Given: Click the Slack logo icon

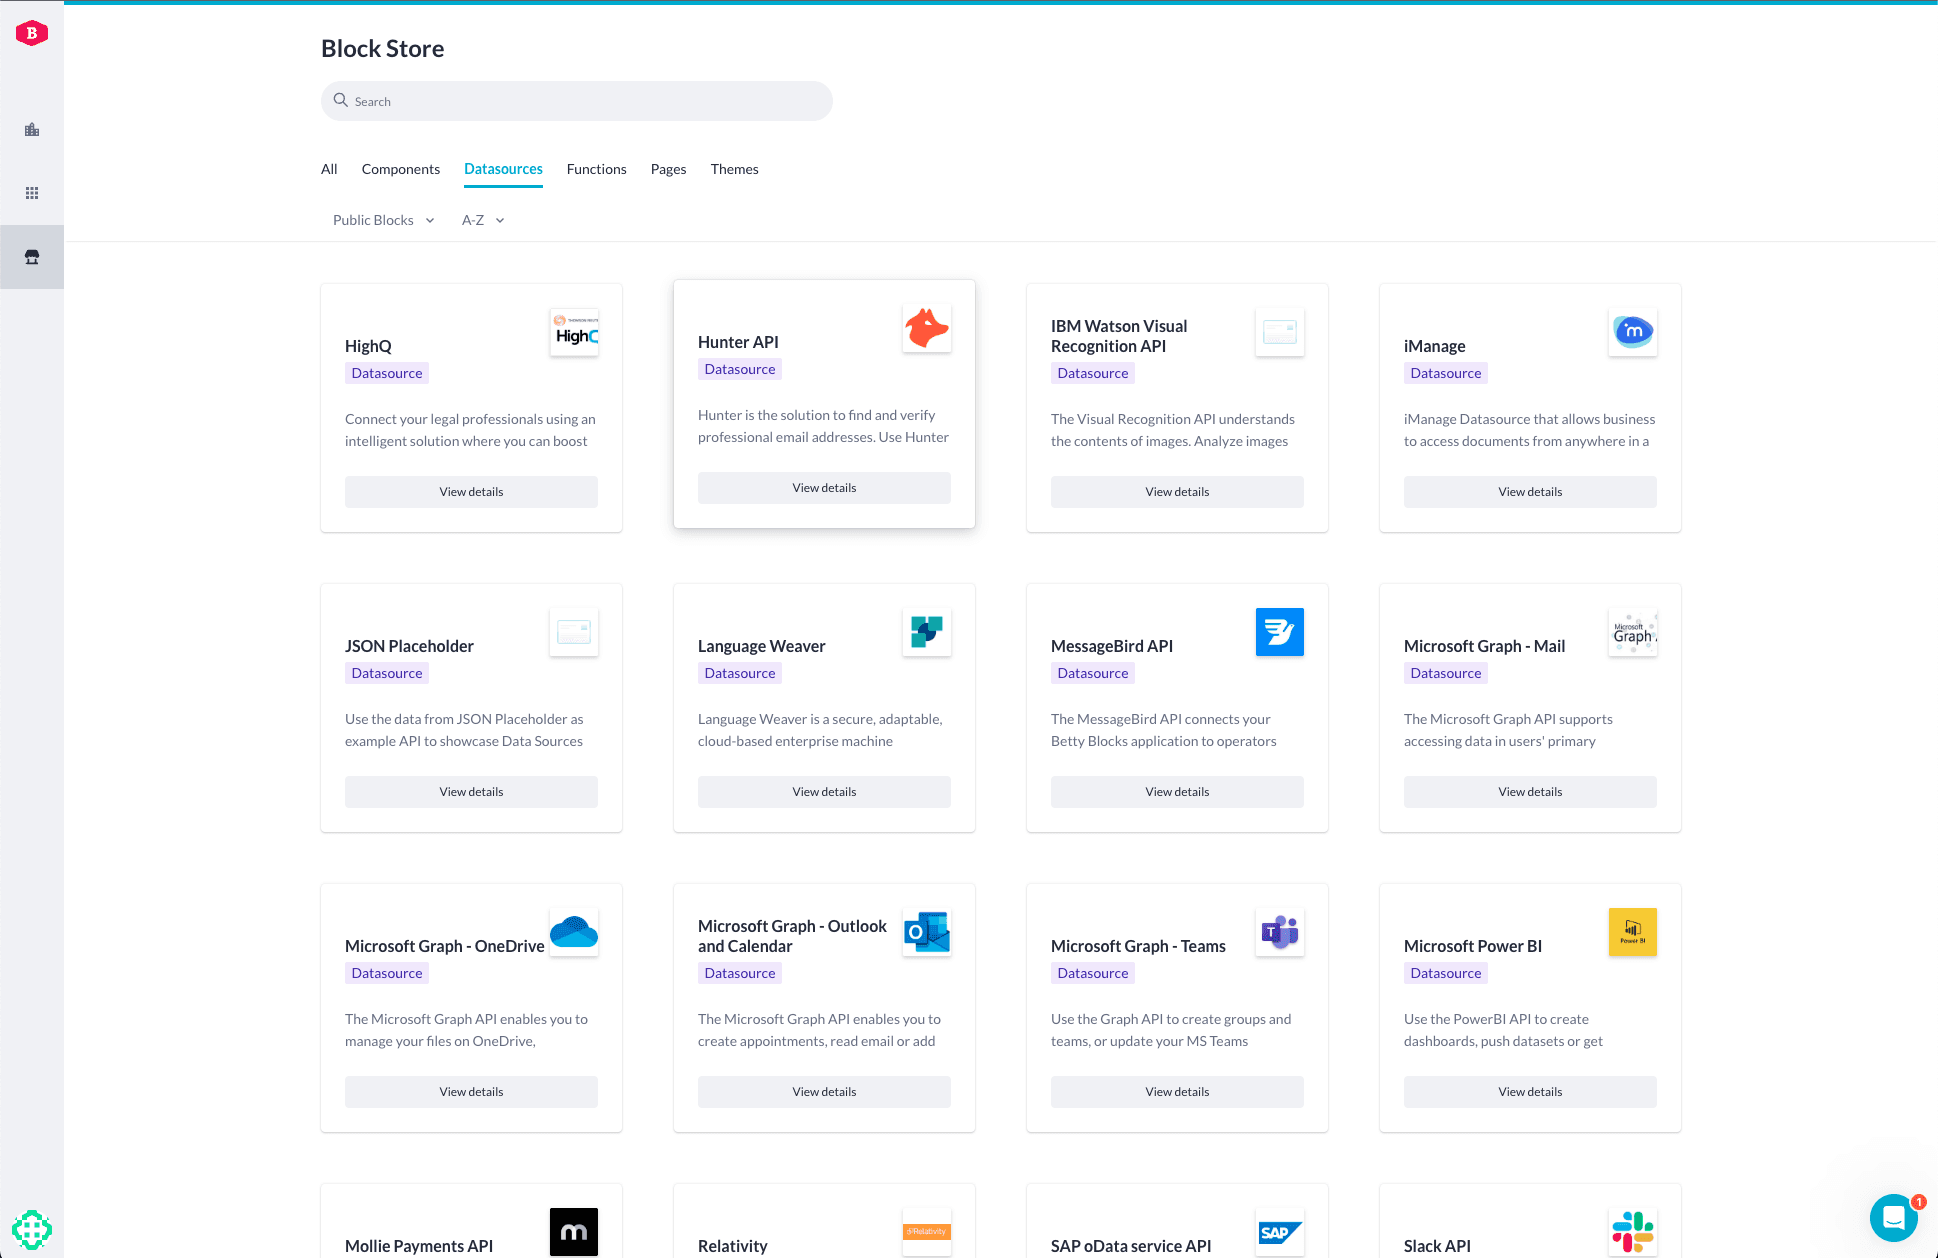Looking at the screenshot, I should point(1633,1232).
